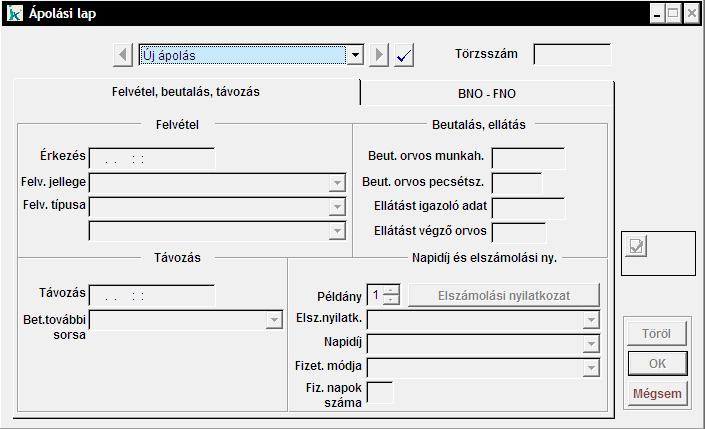The image size is (705, 429).
Task: Select the Felvétel, beutalás, távozás tab
Action: click(186, 92)
